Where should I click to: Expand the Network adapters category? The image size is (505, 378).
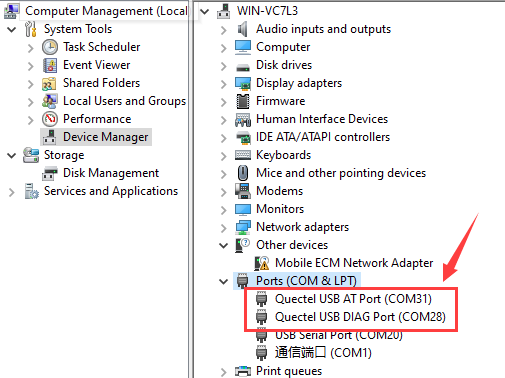tap(224, 228)
